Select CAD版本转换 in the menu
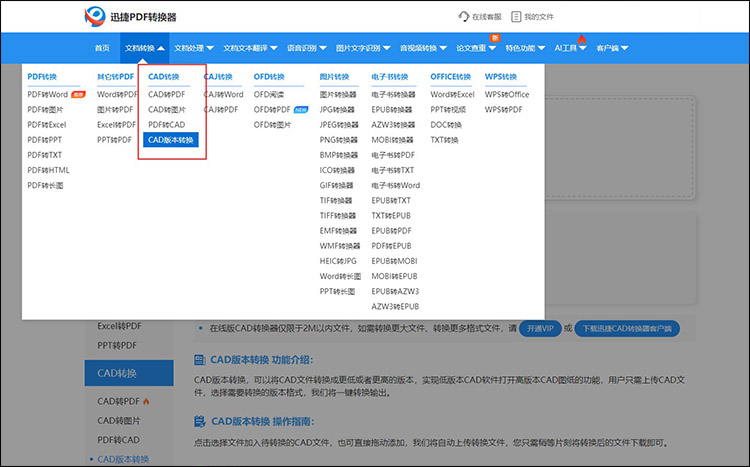This screenshot has height=467, width=750. tap(171, 140)
